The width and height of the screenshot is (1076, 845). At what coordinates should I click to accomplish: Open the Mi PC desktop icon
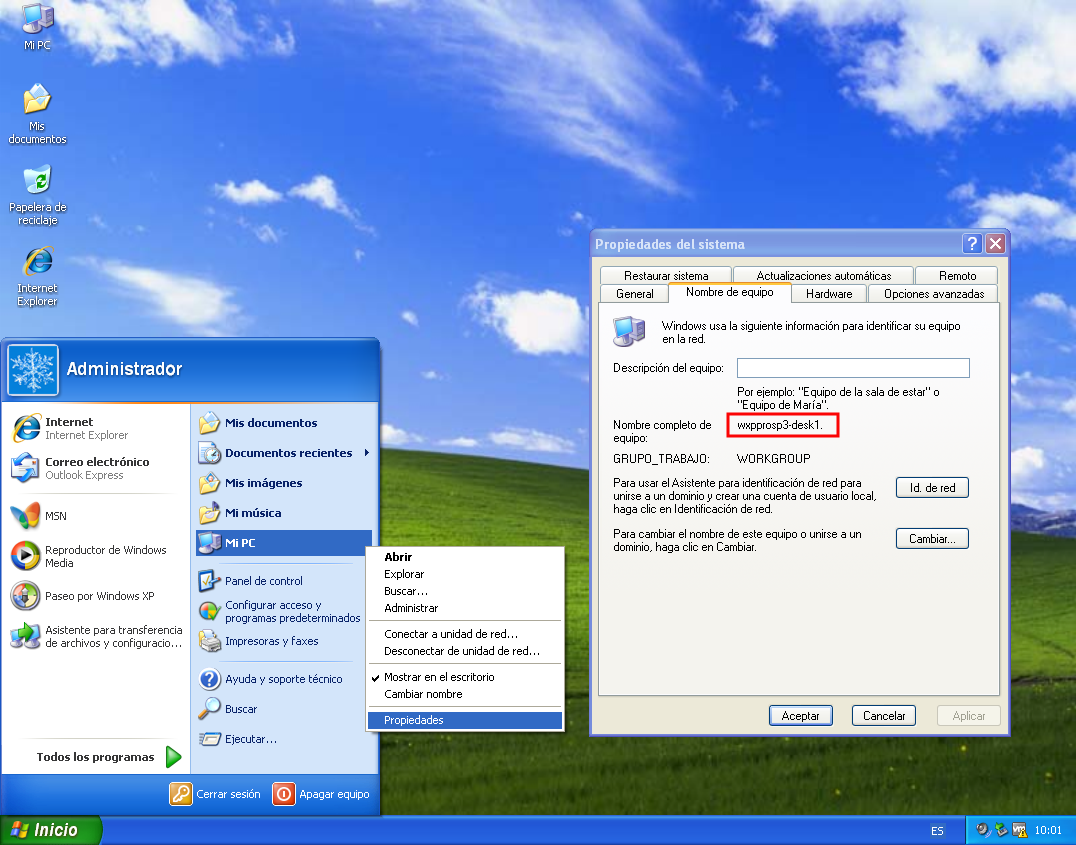click(37, 26)
